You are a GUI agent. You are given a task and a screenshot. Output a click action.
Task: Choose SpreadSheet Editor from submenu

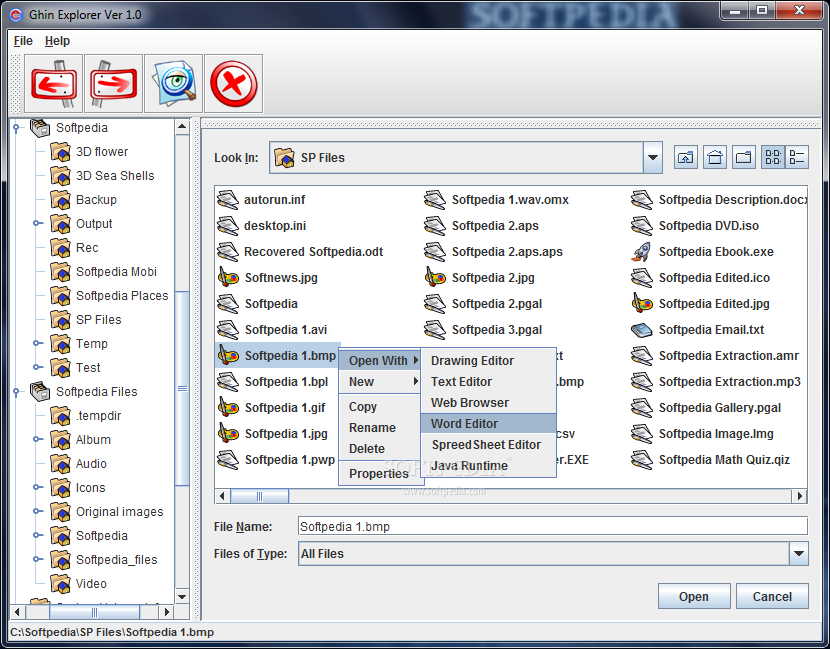click(x=488, y=445)
